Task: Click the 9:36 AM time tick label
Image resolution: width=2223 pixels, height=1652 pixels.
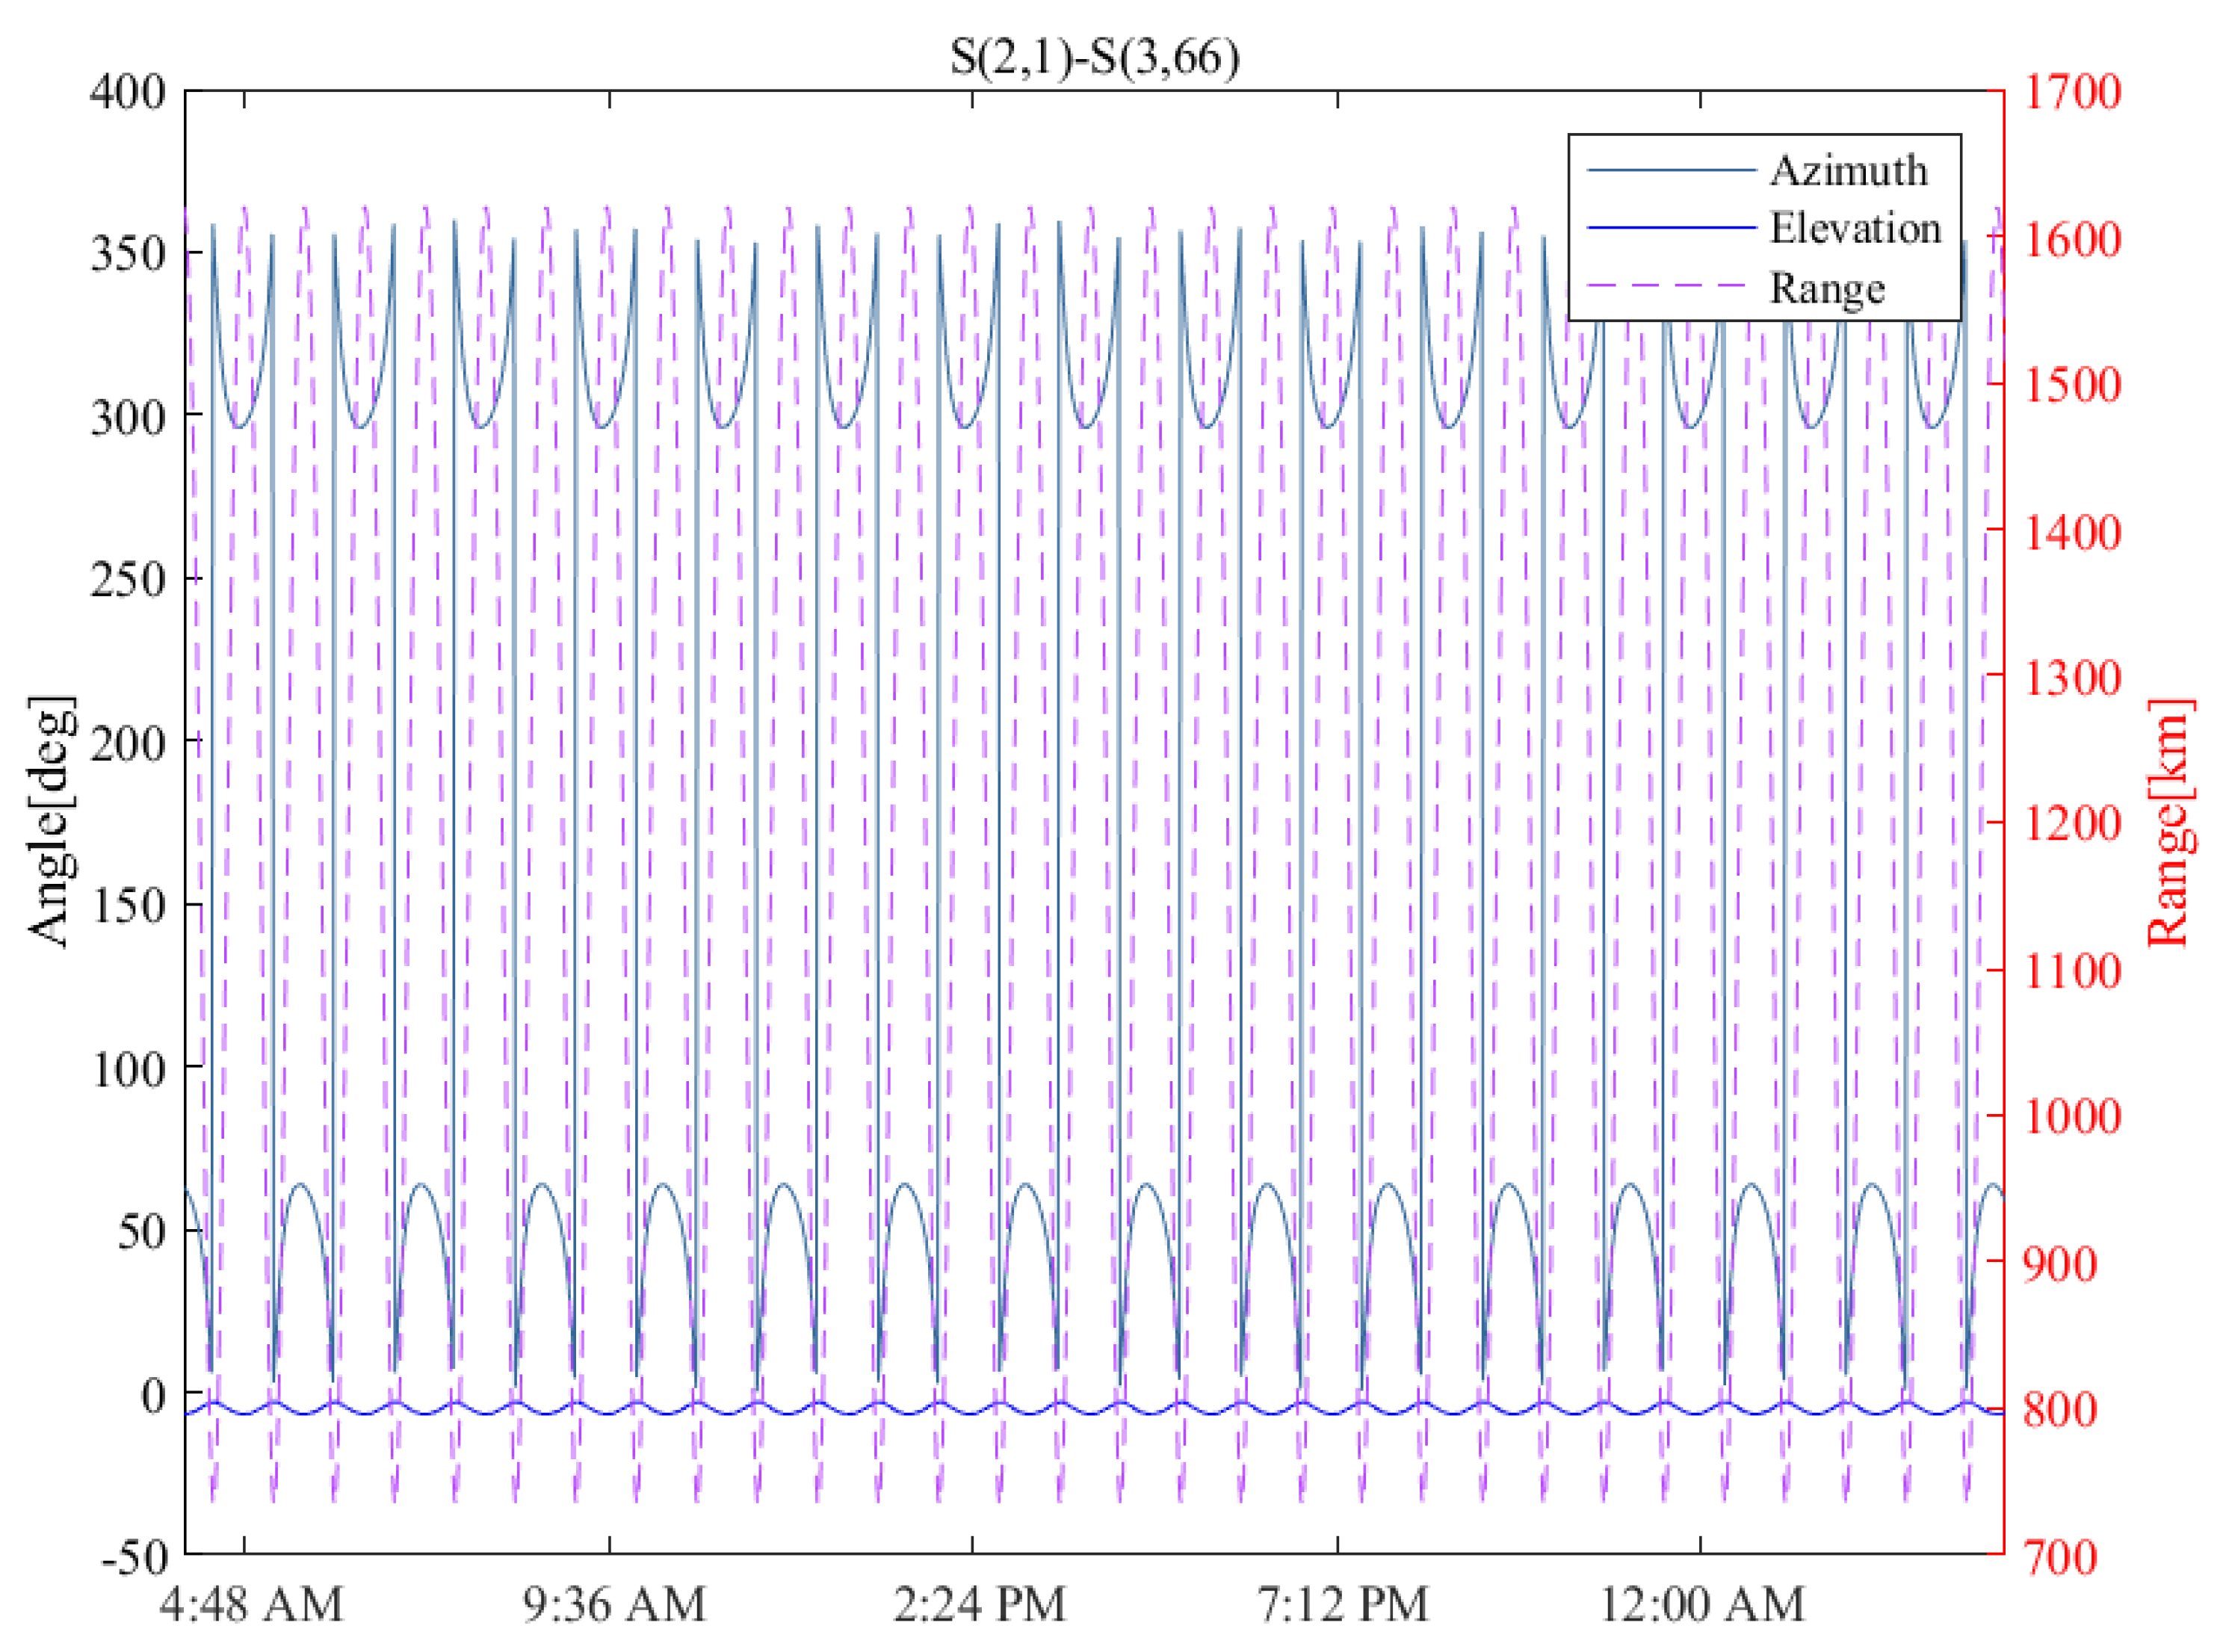Action: pyautogui.click(x=614, y=1605)
